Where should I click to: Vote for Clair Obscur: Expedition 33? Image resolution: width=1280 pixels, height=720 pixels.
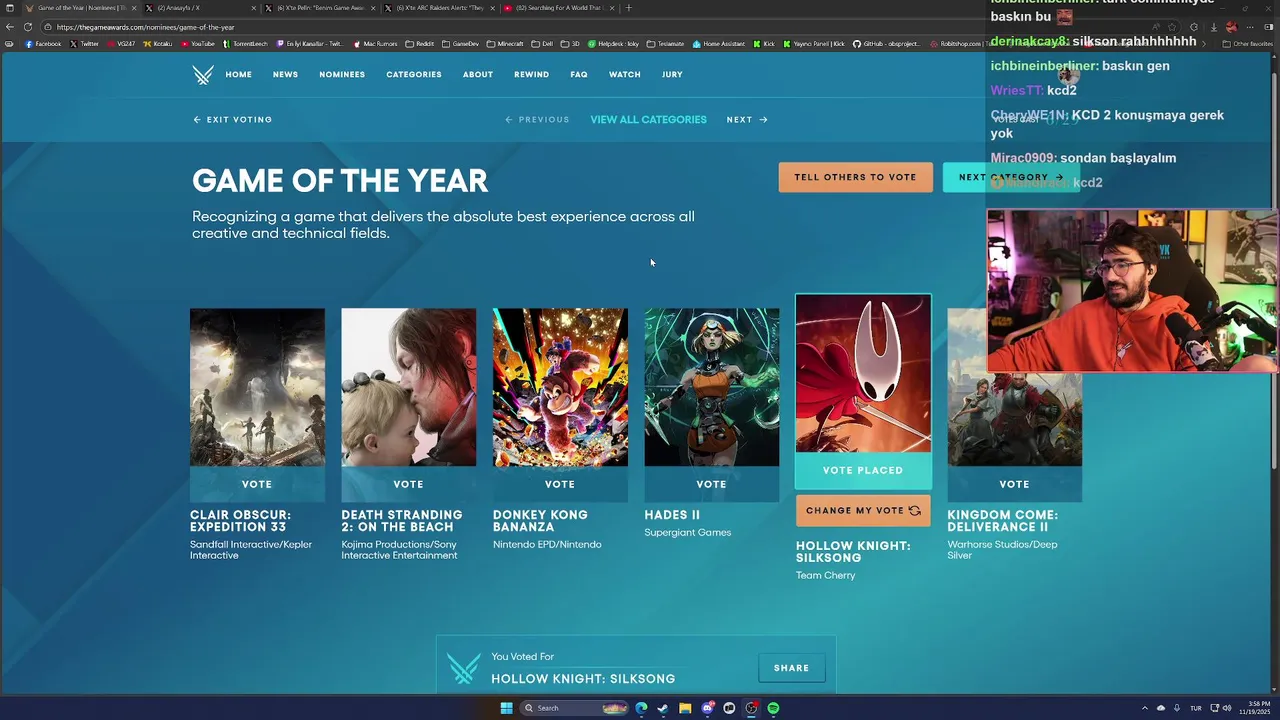pyautogui.click(x=257, y=484)
